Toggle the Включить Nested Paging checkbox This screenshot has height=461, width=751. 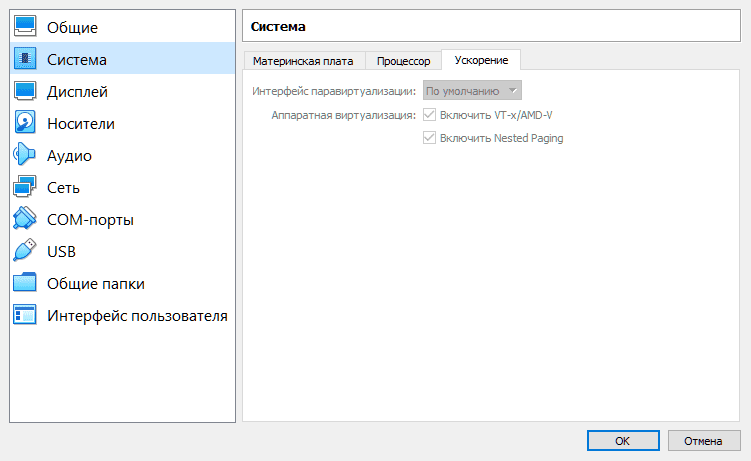point(430,138)
